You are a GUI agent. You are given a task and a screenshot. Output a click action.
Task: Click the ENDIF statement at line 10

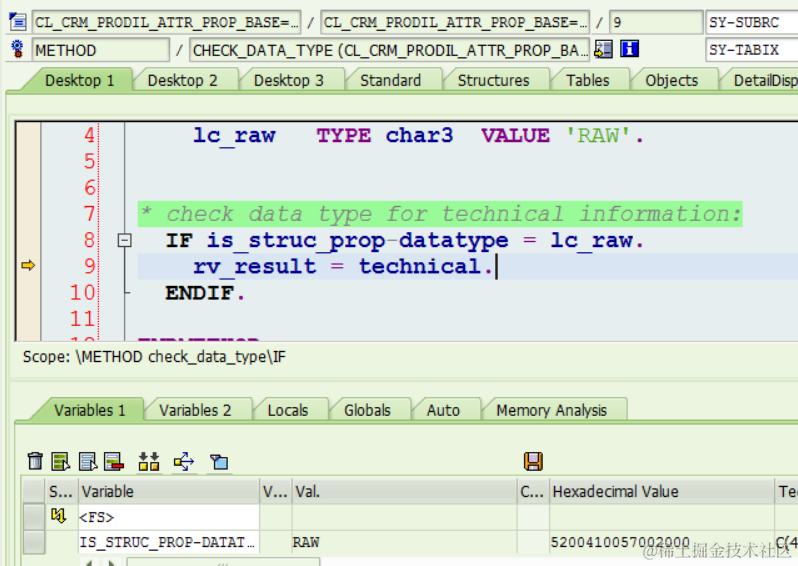tap(205, 293)
